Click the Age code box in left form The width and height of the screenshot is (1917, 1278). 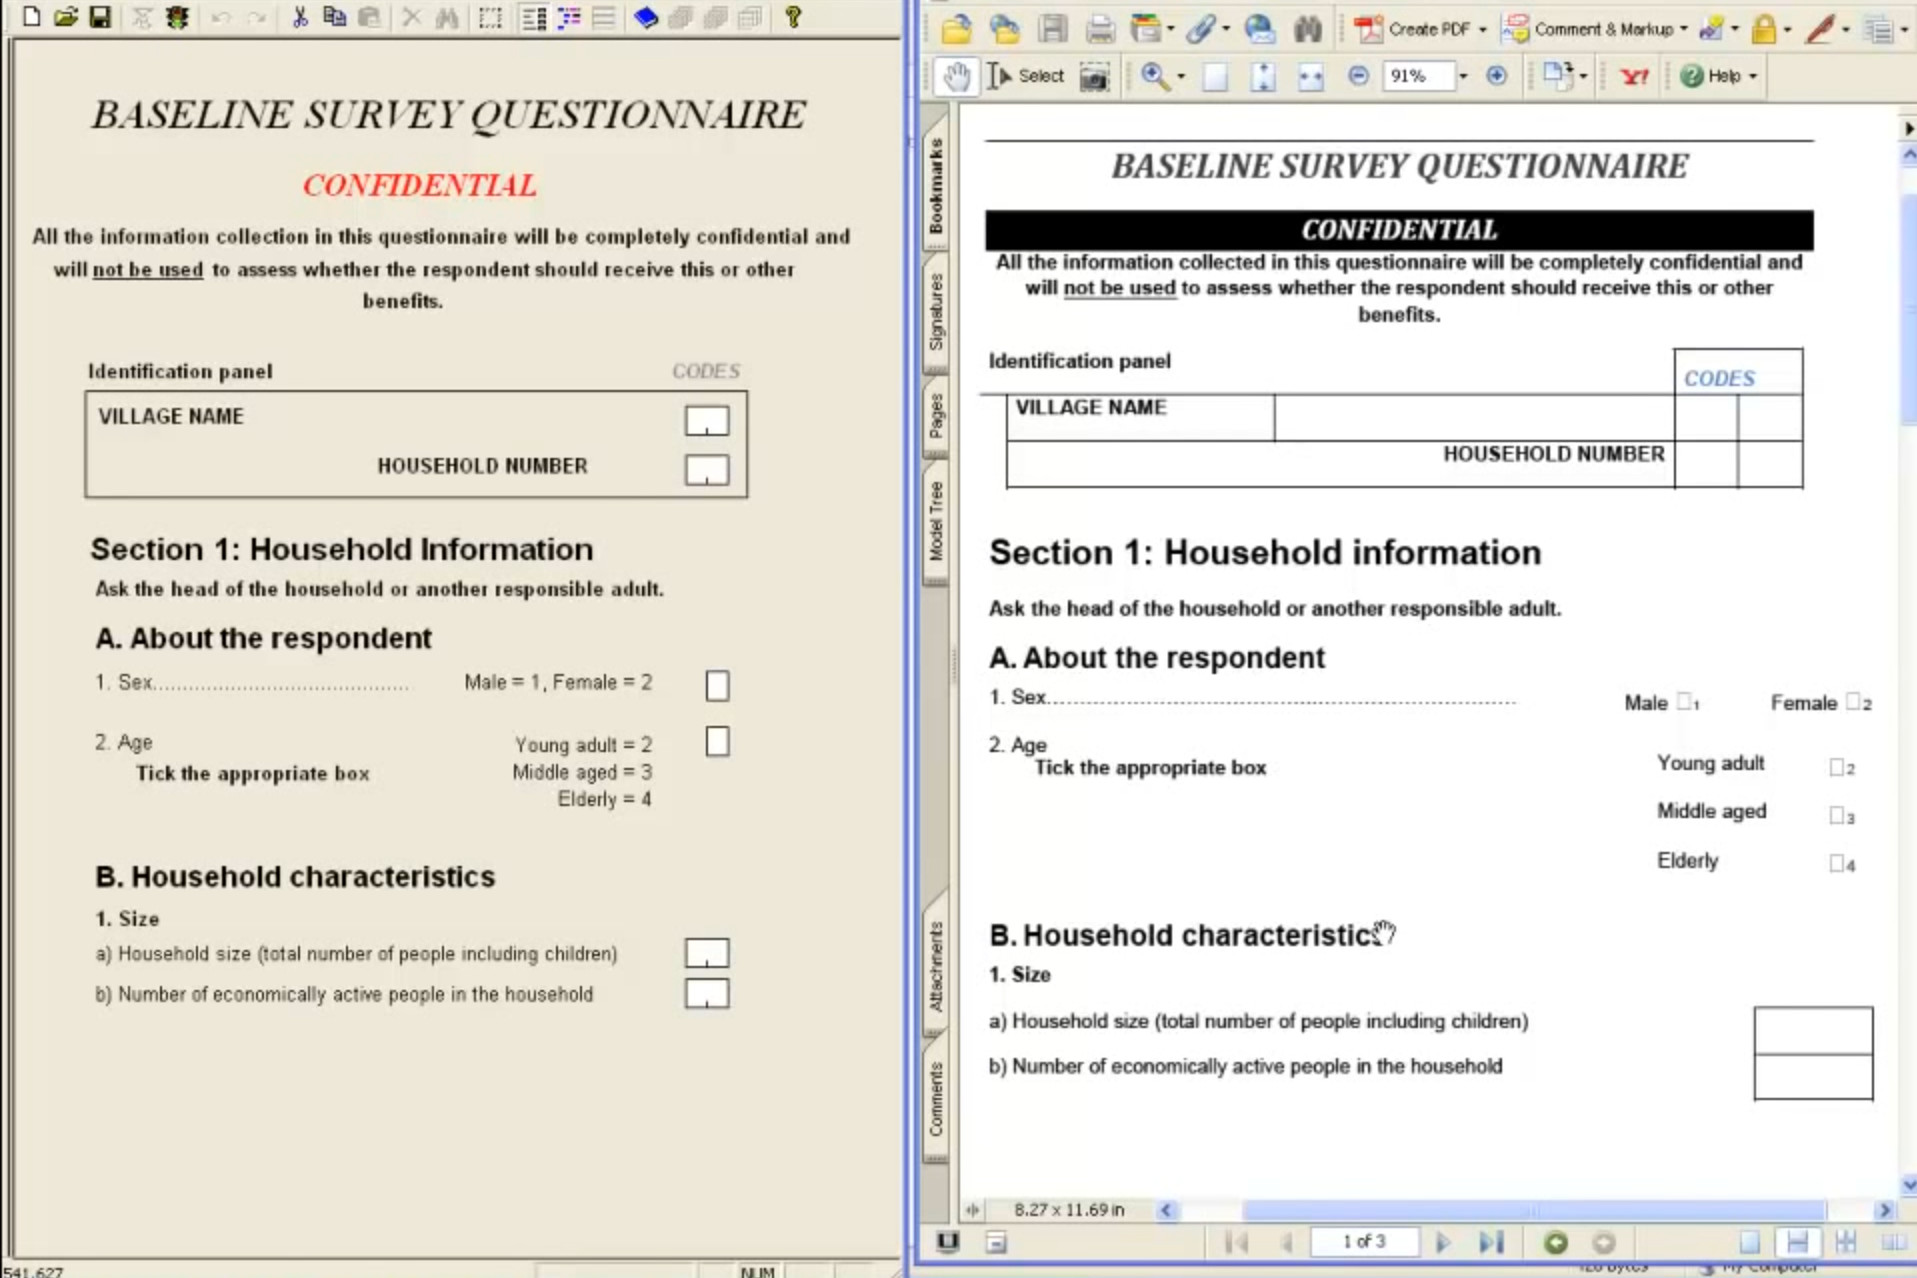click(x=717, y=742)
